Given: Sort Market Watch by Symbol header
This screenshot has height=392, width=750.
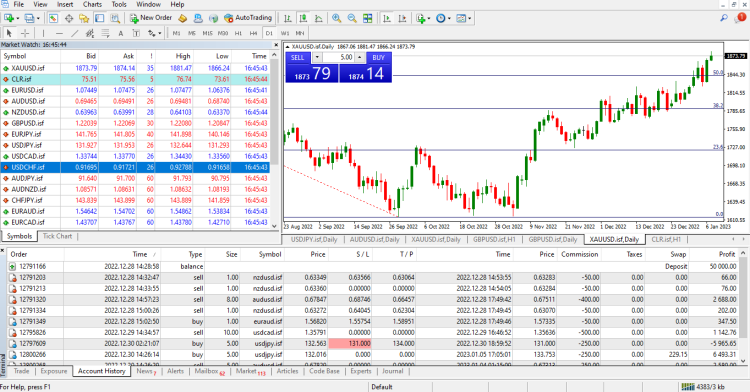Looking at the screenshot, I should coord(15,56).
